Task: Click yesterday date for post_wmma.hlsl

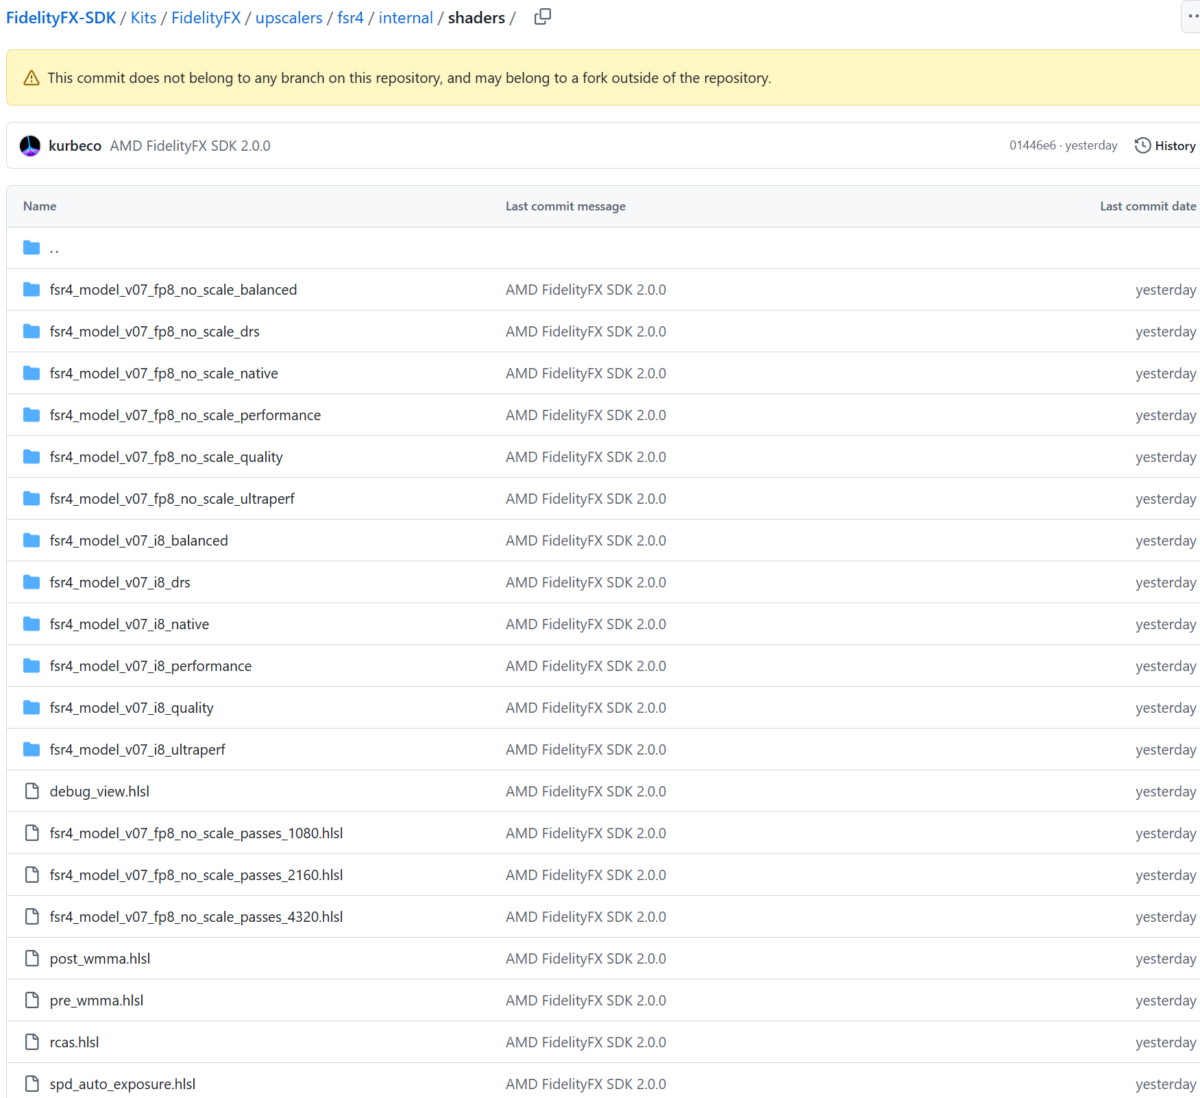Action: tap(1166, 957)
